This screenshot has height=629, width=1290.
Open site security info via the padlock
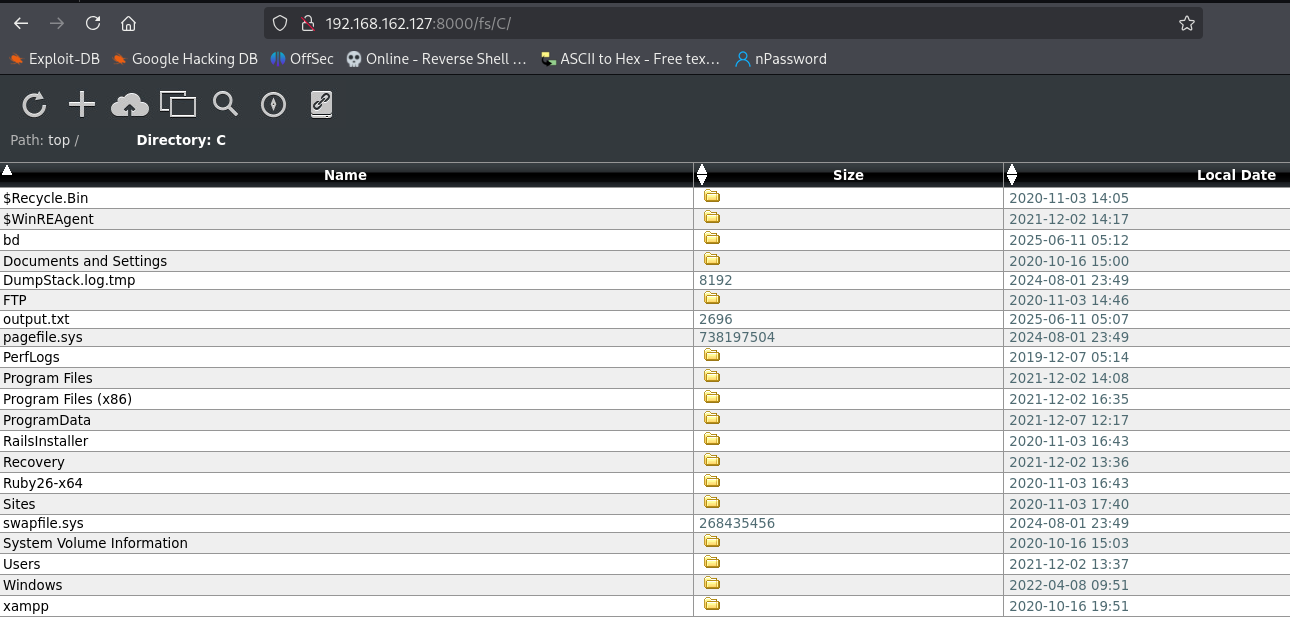pyautogui.click(x=308, y=22)
